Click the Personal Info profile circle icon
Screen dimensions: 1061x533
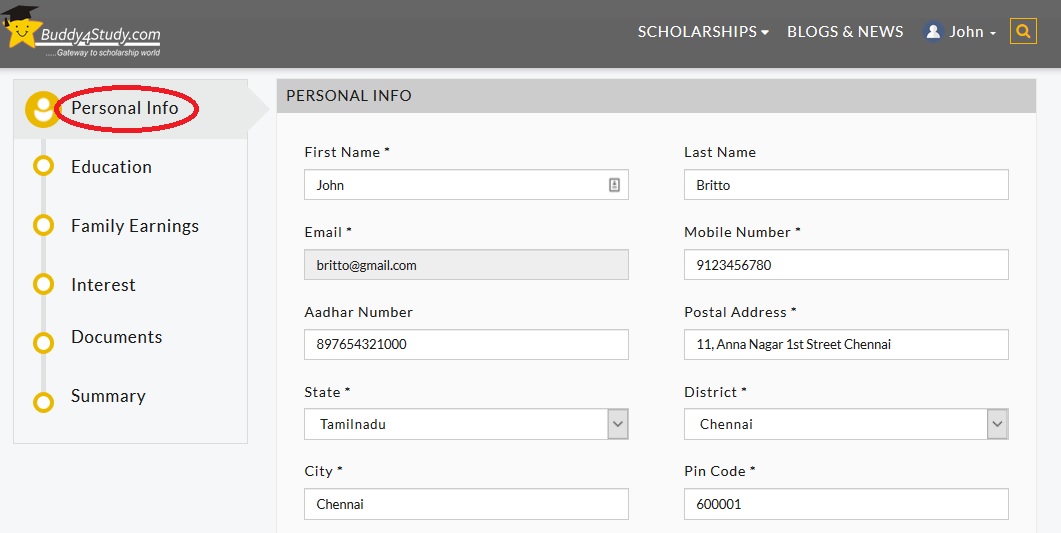pos(43,109)
